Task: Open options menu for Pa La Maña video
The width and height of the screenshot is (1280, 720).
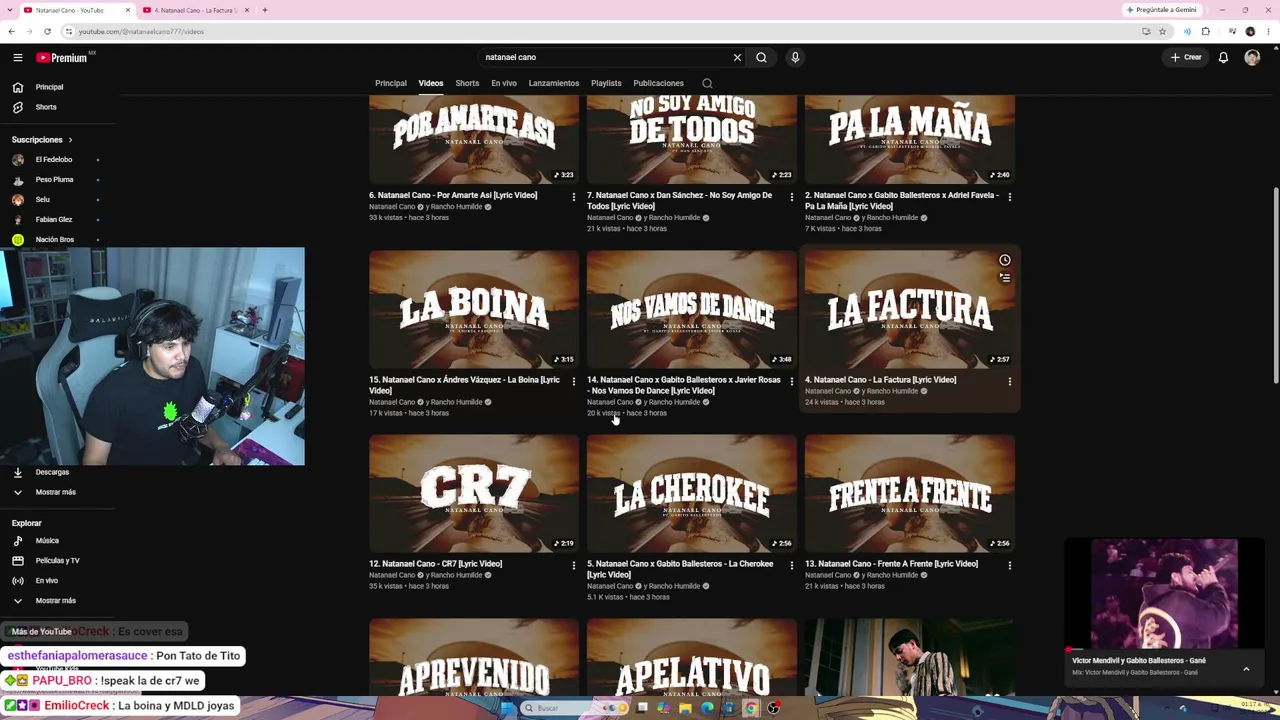Action: pos(1010,197)
